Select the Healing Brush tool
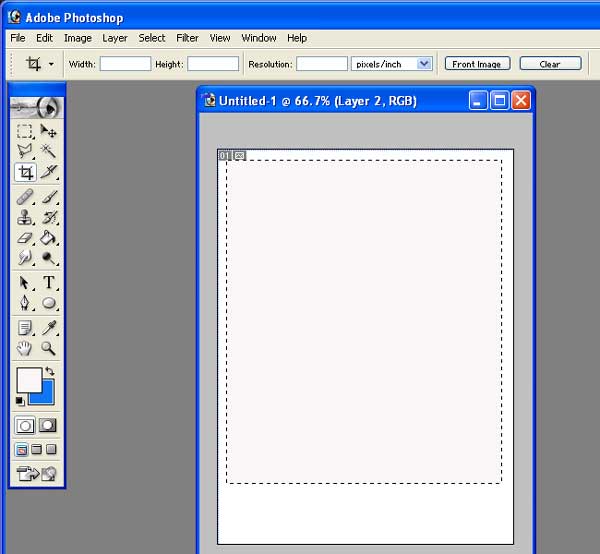 [x=25, y=197]
